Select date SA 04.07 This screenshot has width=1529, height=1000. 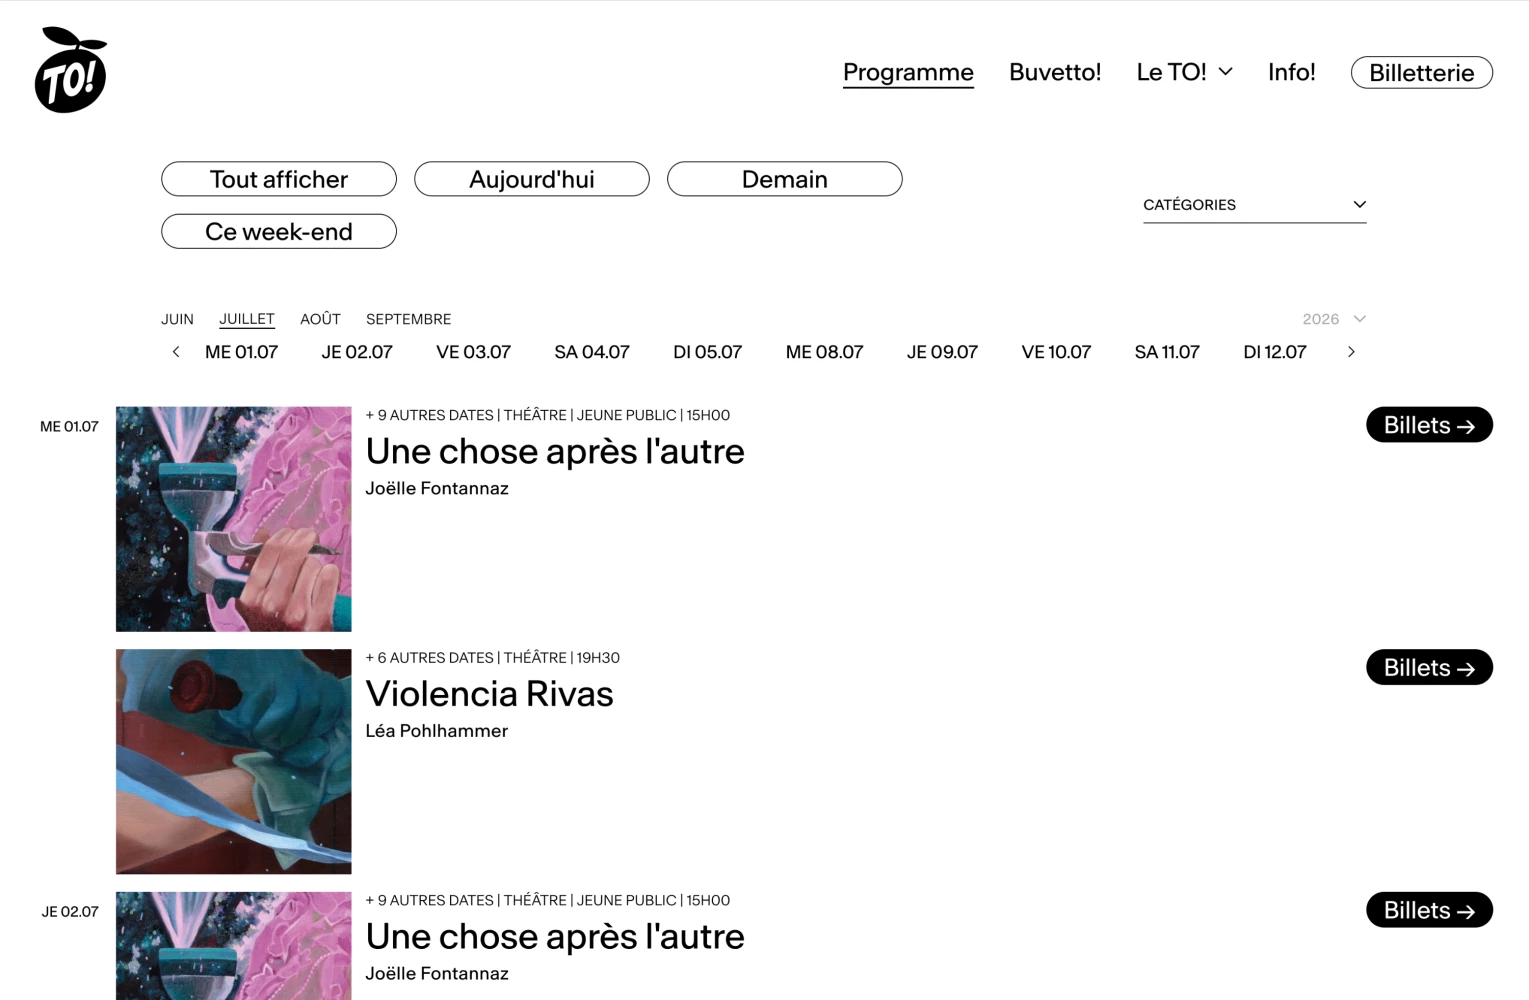click(x=592, y=352)
